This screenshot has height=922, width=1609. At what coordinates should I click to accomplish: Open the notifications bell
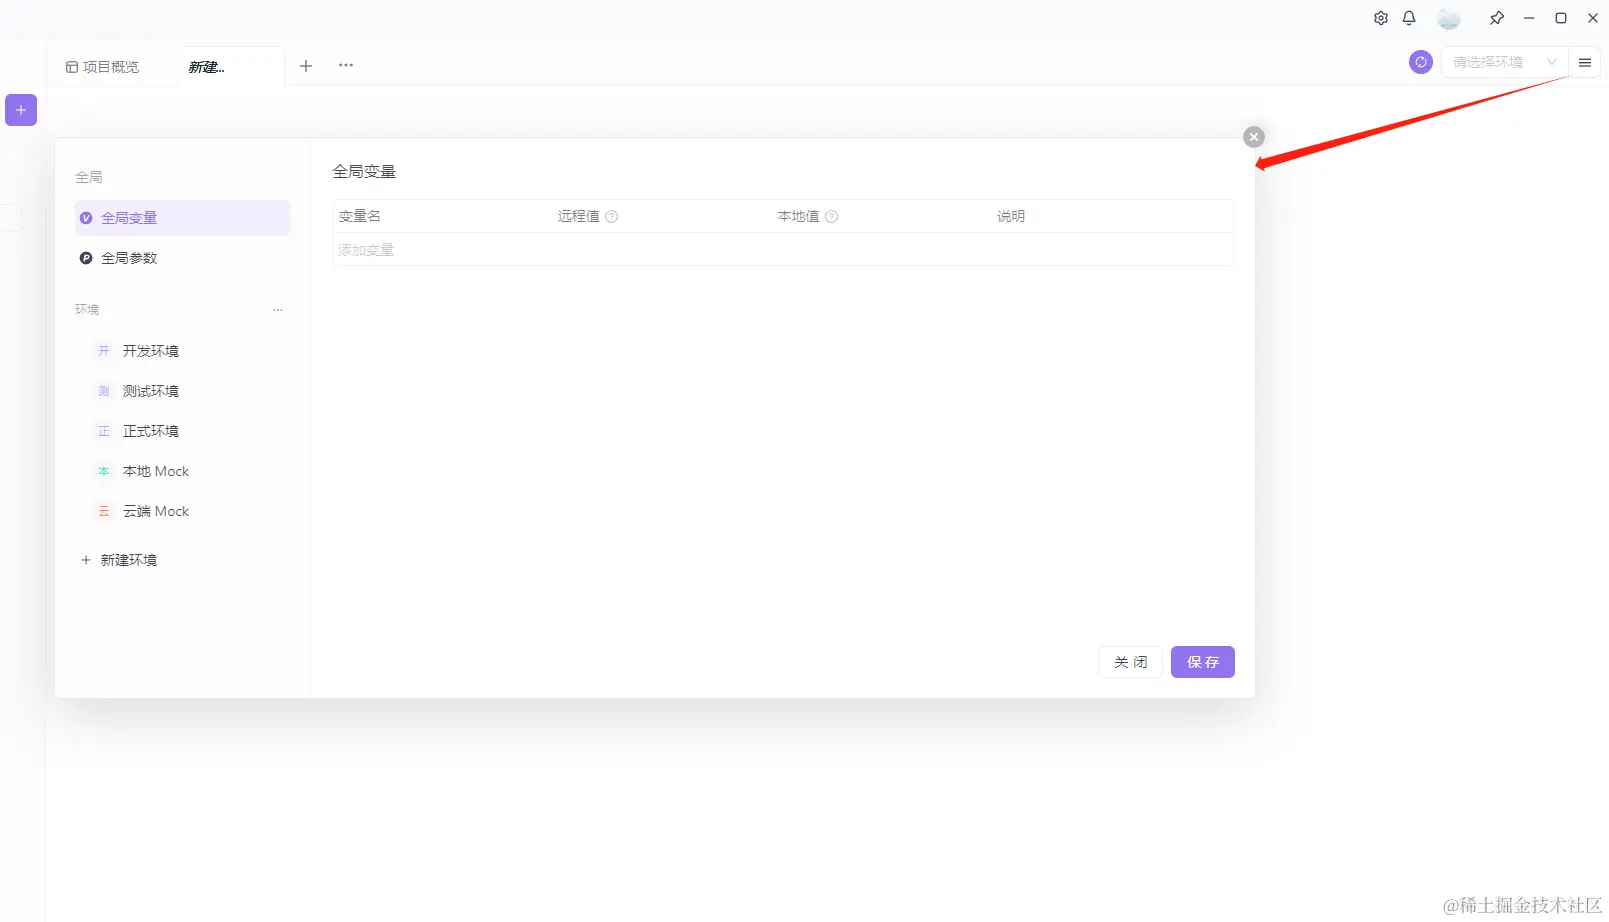1409,18
